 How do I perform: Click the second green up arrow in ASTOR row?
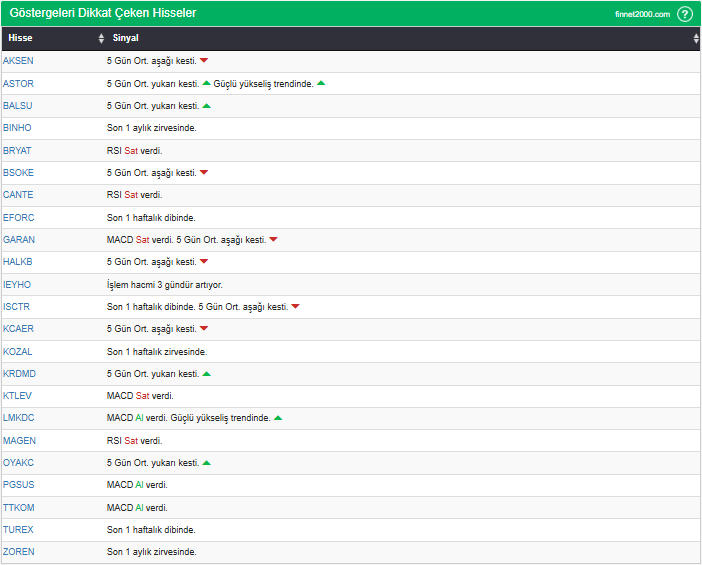click(x=321, y=83)
